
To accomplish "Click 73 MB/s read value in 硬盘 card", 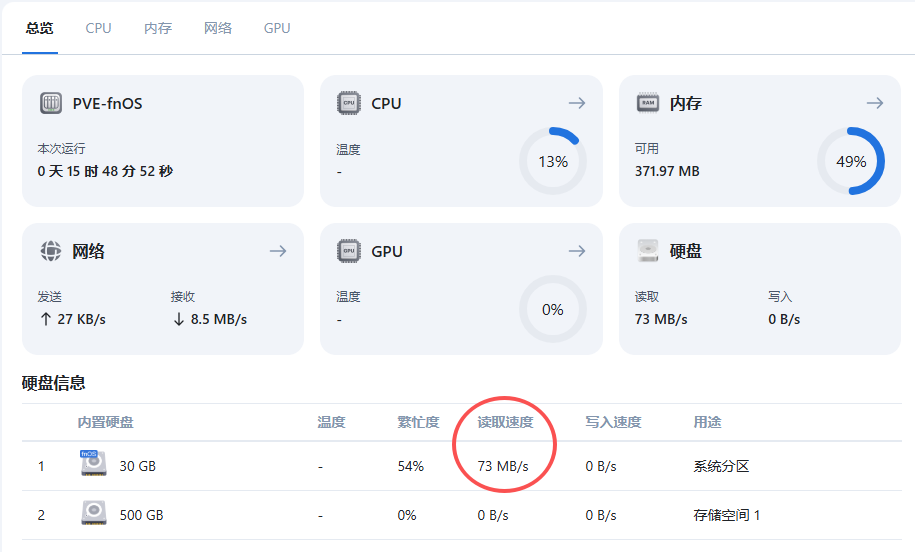I will click(661, 319).
